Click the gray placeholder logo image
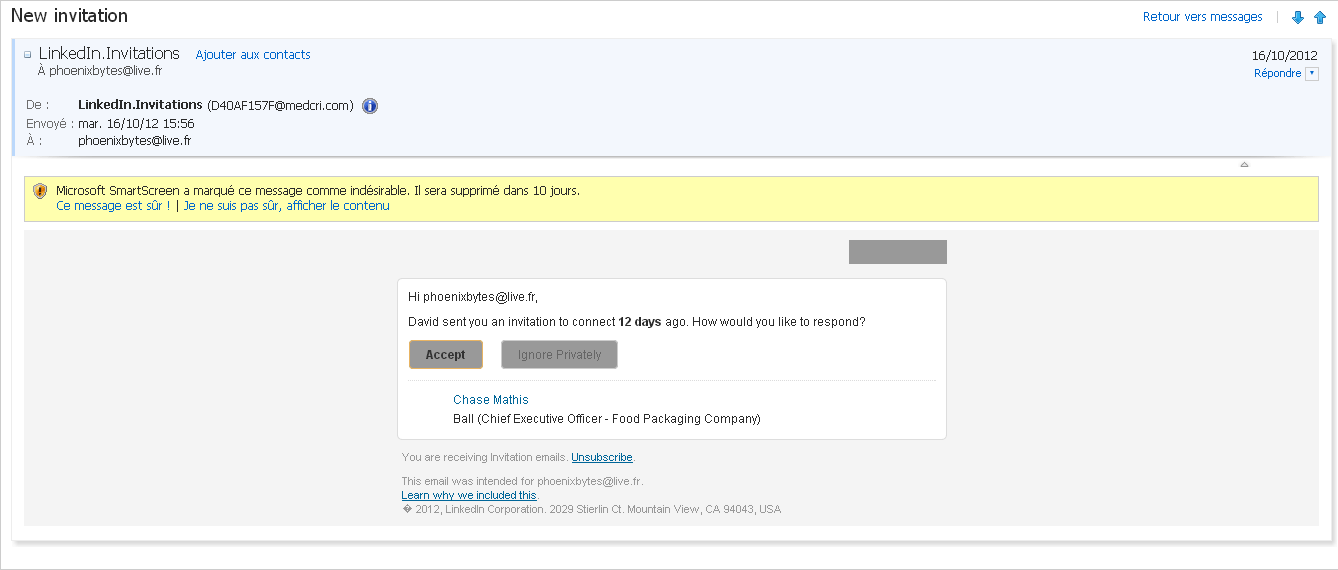Viewport: 1338px width, 570px height. coord(898,252)
